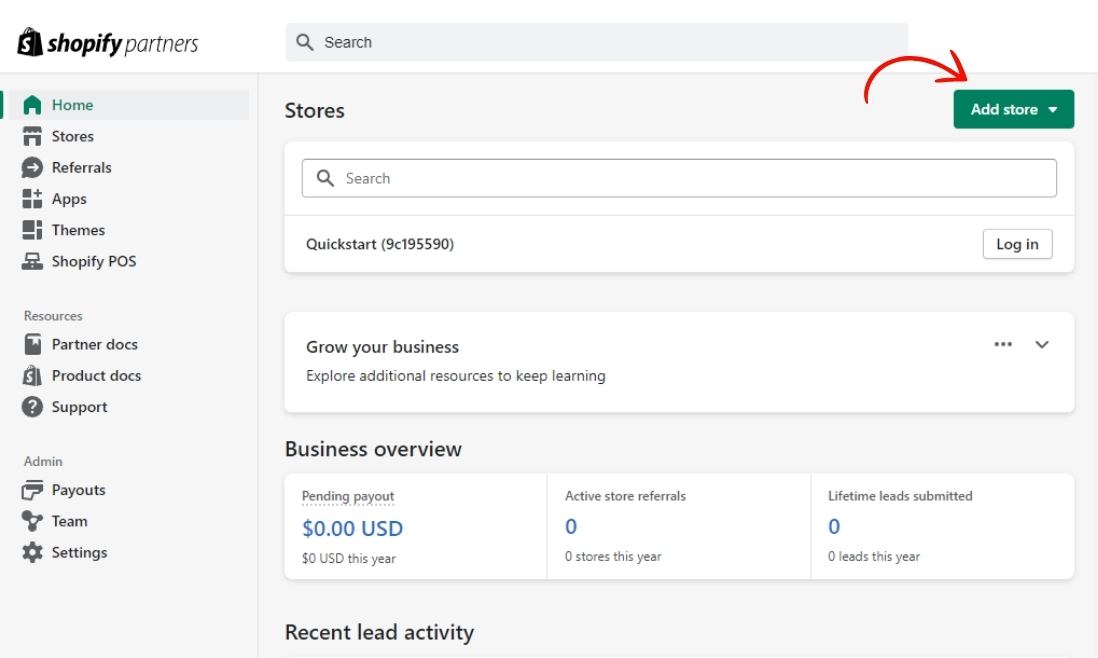Click the Stores storefront icon
The image size is (1098, 658).
(32, 136)
